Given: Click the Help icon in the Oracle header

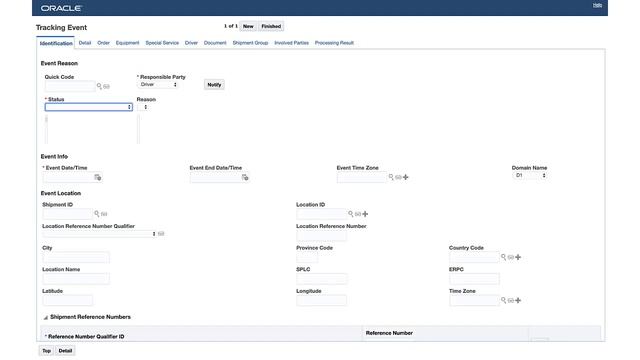Looking at the screenshot, I should click(x=597, y=5).
